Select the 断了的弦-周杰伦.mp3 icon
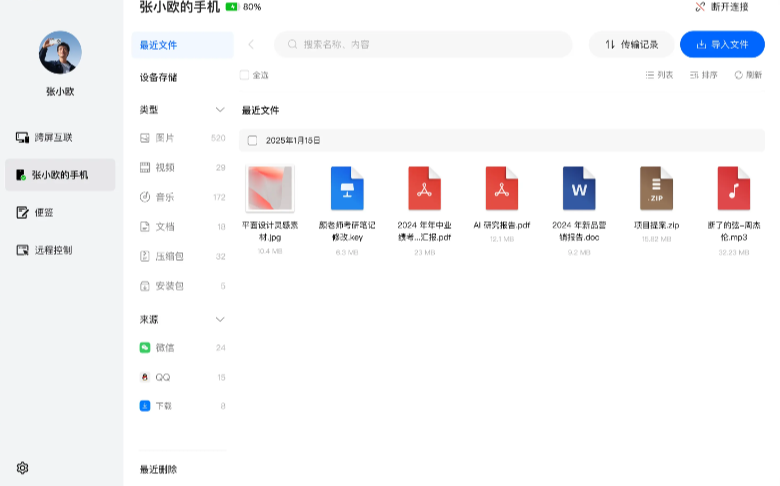 [734, 189]
